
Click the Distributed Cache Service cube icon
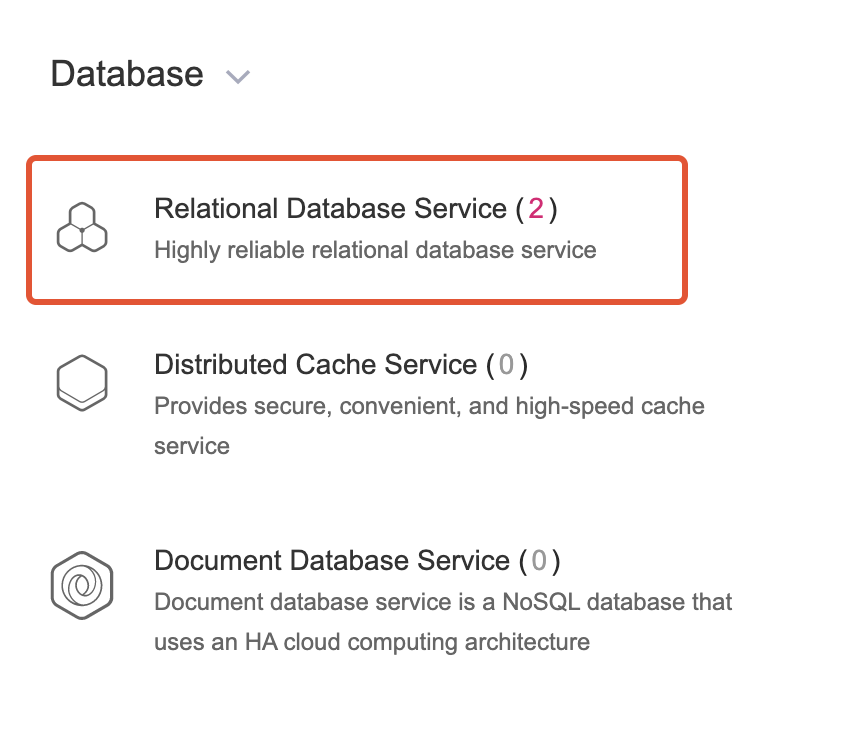point(82,383)
